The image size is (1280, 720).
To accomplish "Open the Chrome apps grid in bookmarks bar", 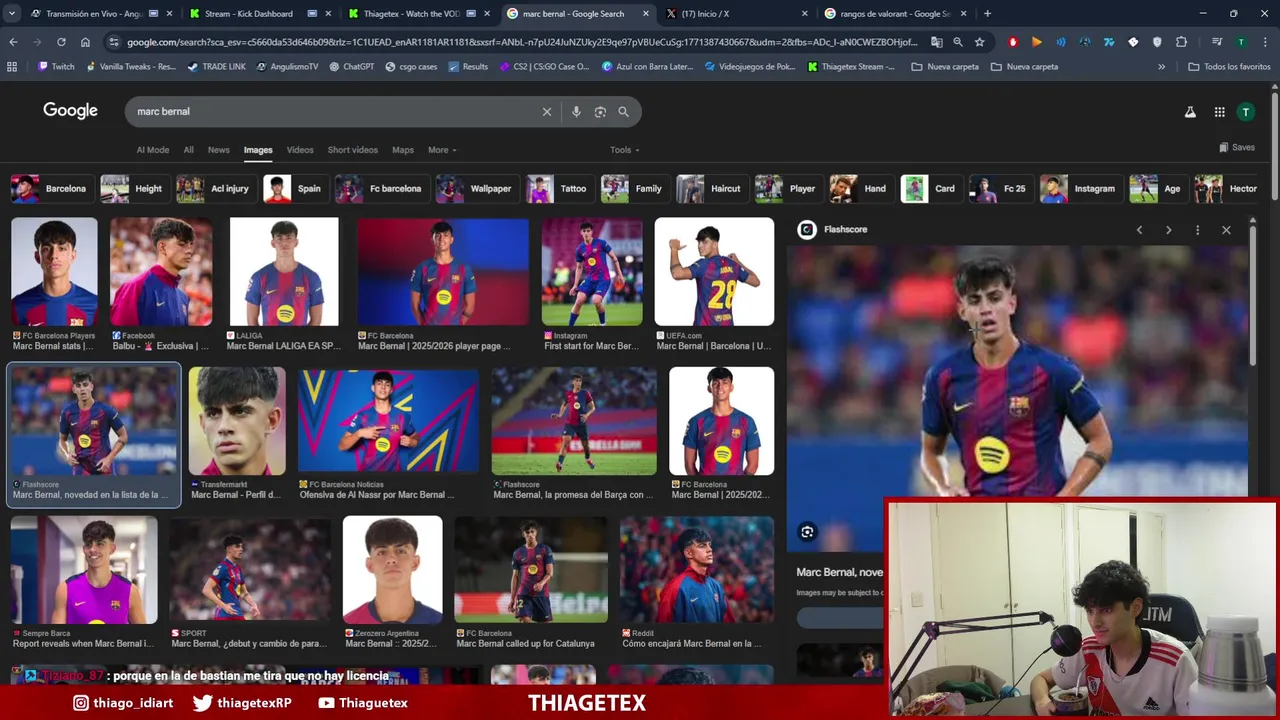I will pyautogui.click(x=12, y=67).
